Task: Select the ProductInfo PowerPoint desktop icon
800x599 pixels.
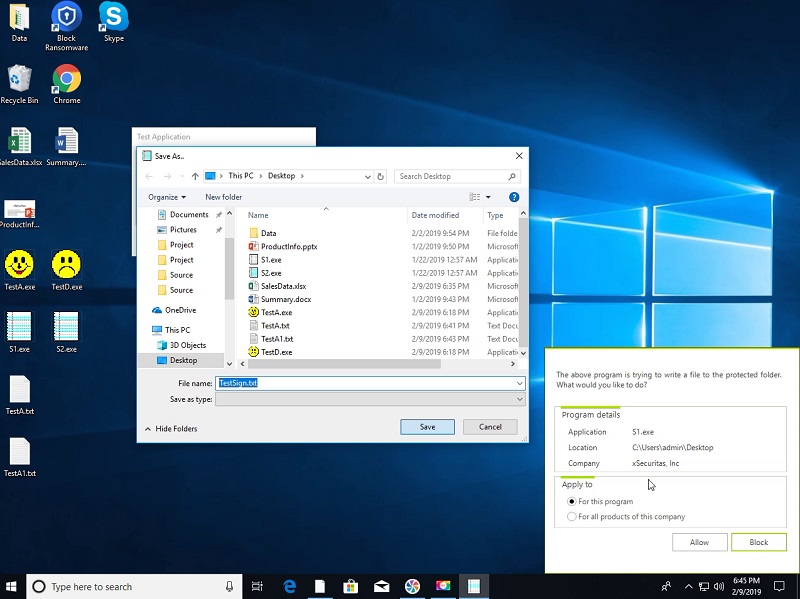Action: coord(19,213)
